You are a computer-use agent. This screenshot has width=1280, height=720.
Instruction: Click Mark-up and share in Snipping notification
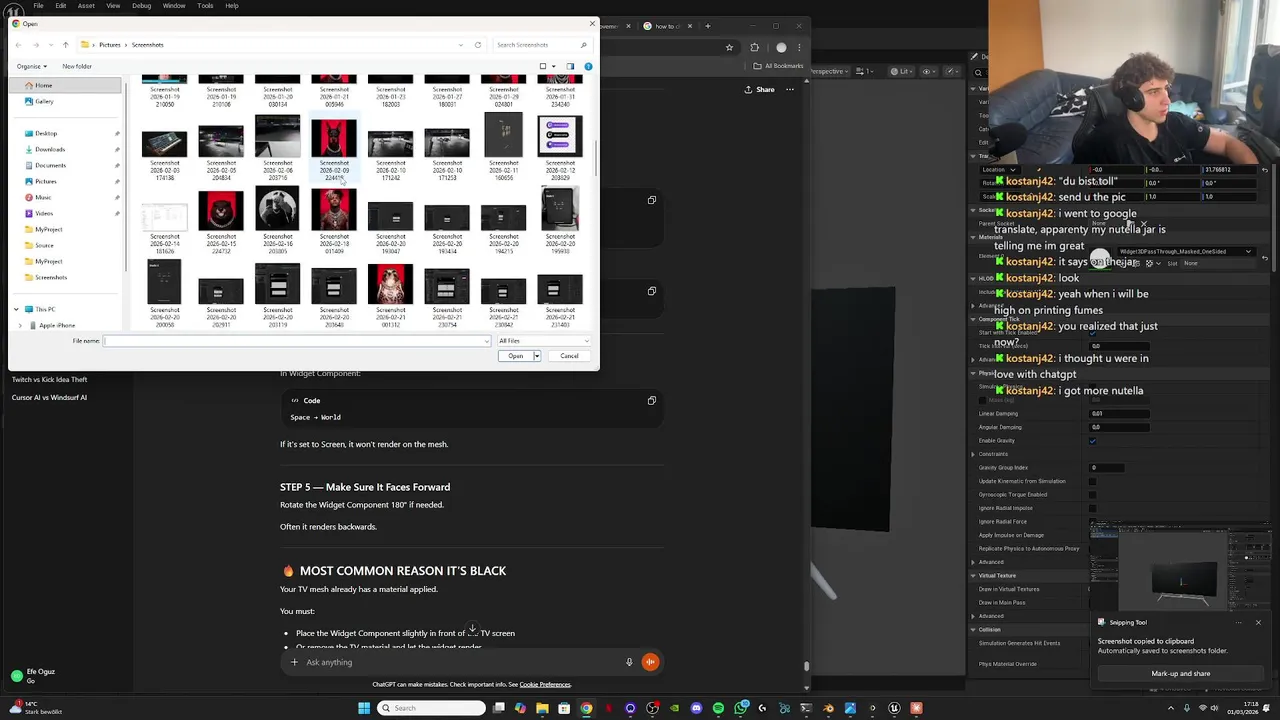tap(1180, 673)
